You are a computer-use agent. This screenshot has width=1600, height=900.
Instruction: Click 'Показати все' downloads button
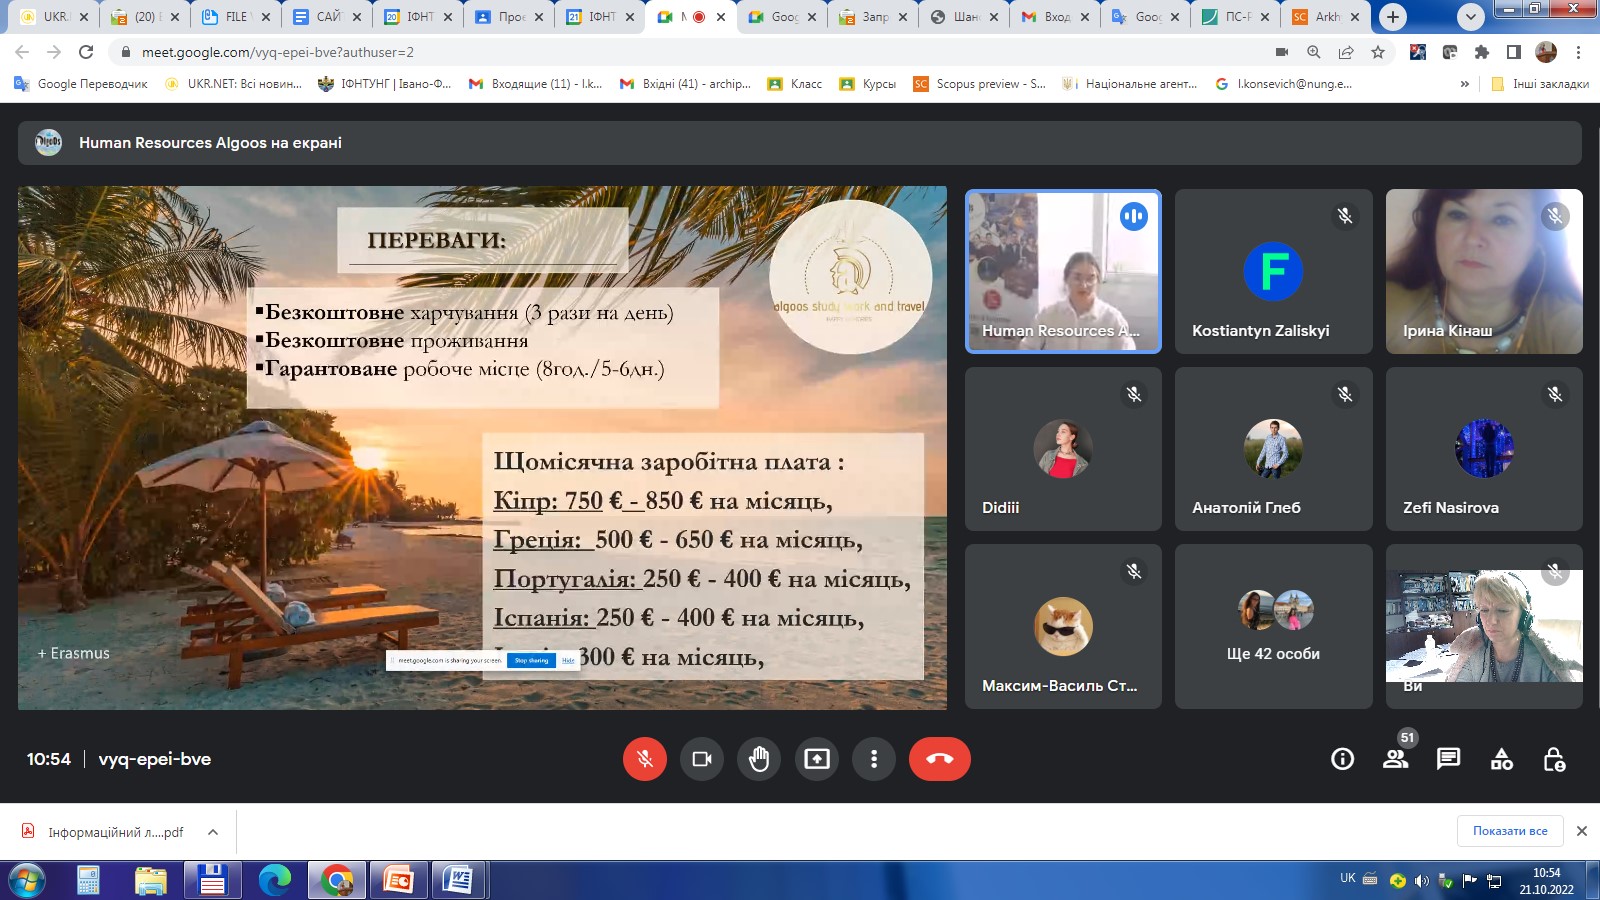[x=1509, y=831]
